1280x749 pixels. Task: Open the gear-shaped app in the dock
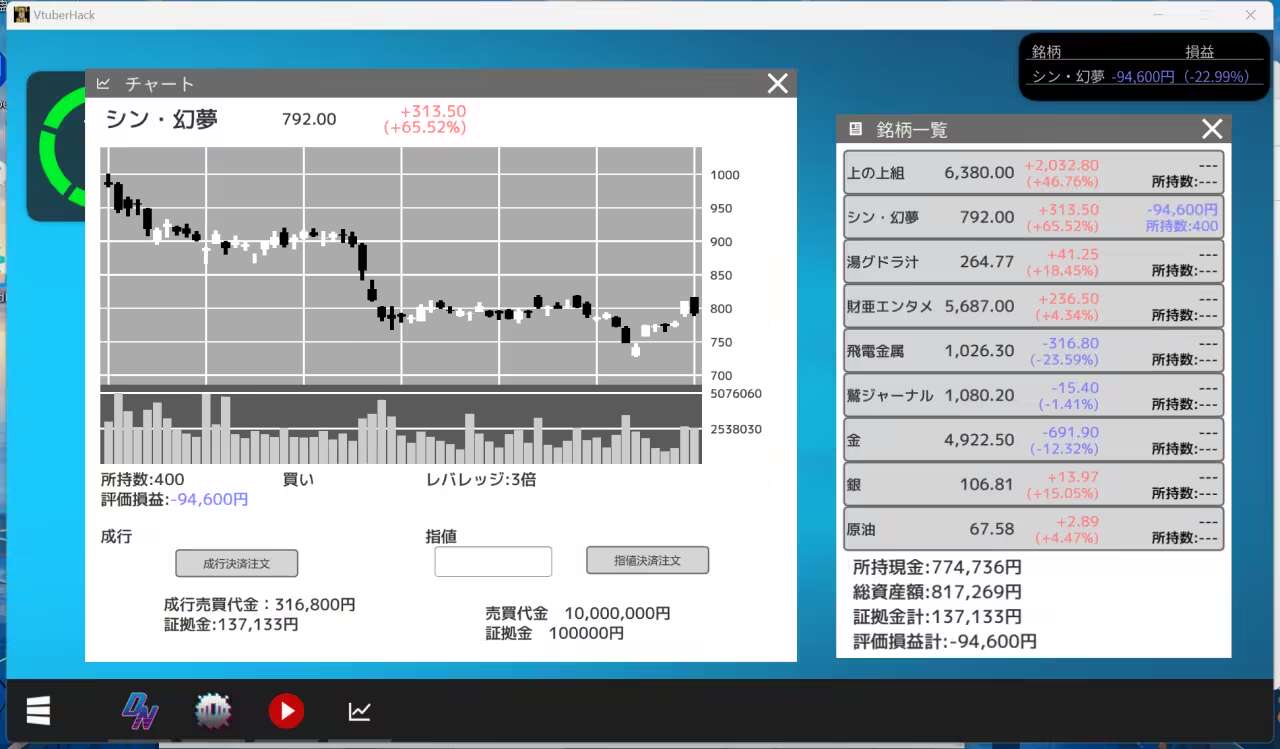tap(212, 710)
